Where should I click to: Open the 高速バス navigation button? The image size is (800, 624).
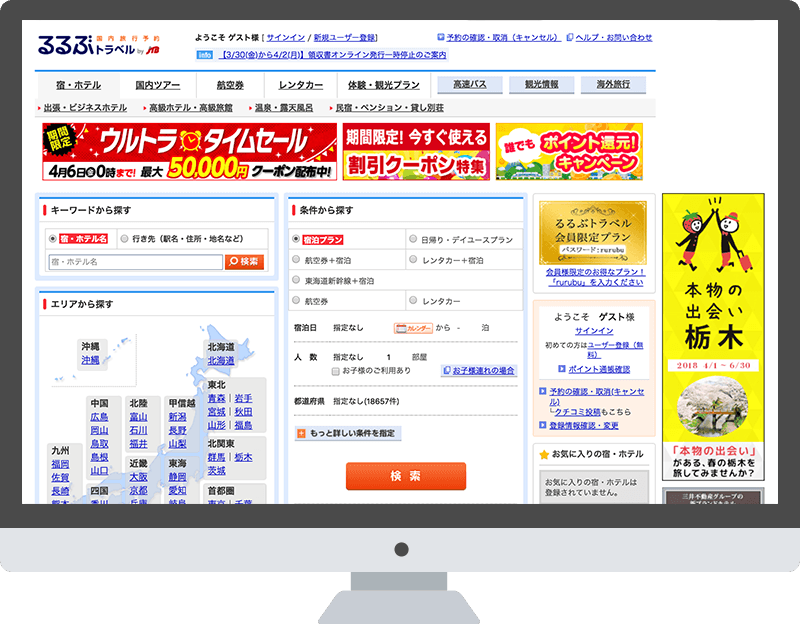click(469, 85)
